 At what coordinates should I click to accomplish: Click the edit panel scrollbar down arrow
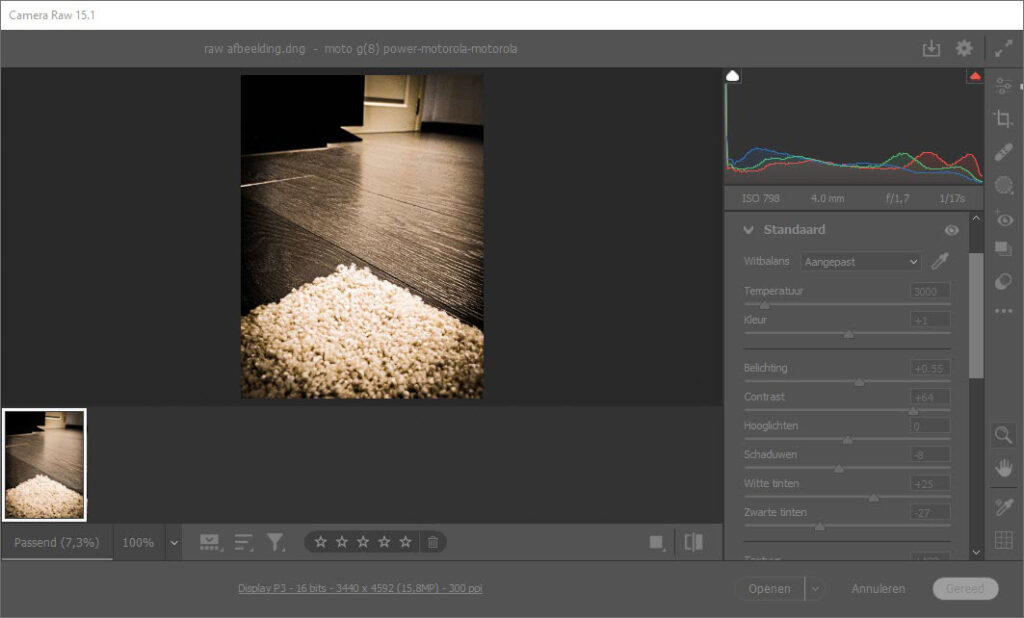(976, 552)
